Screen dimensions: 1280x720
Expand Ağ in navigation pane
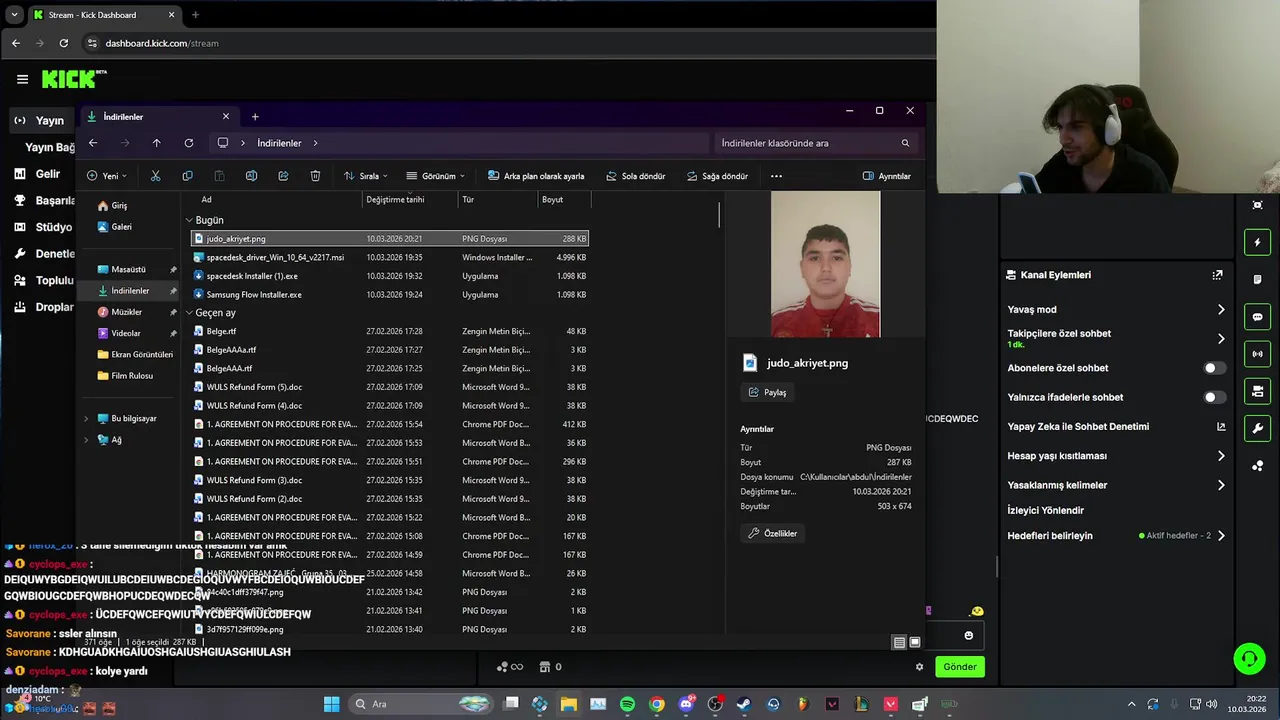86,440
